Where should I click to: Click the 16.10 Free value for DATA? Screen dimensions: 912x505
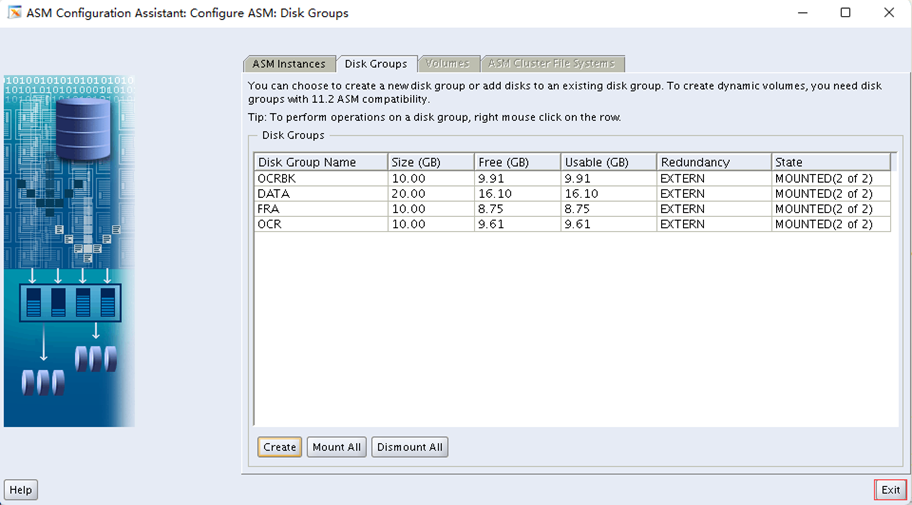click(517, 194)
